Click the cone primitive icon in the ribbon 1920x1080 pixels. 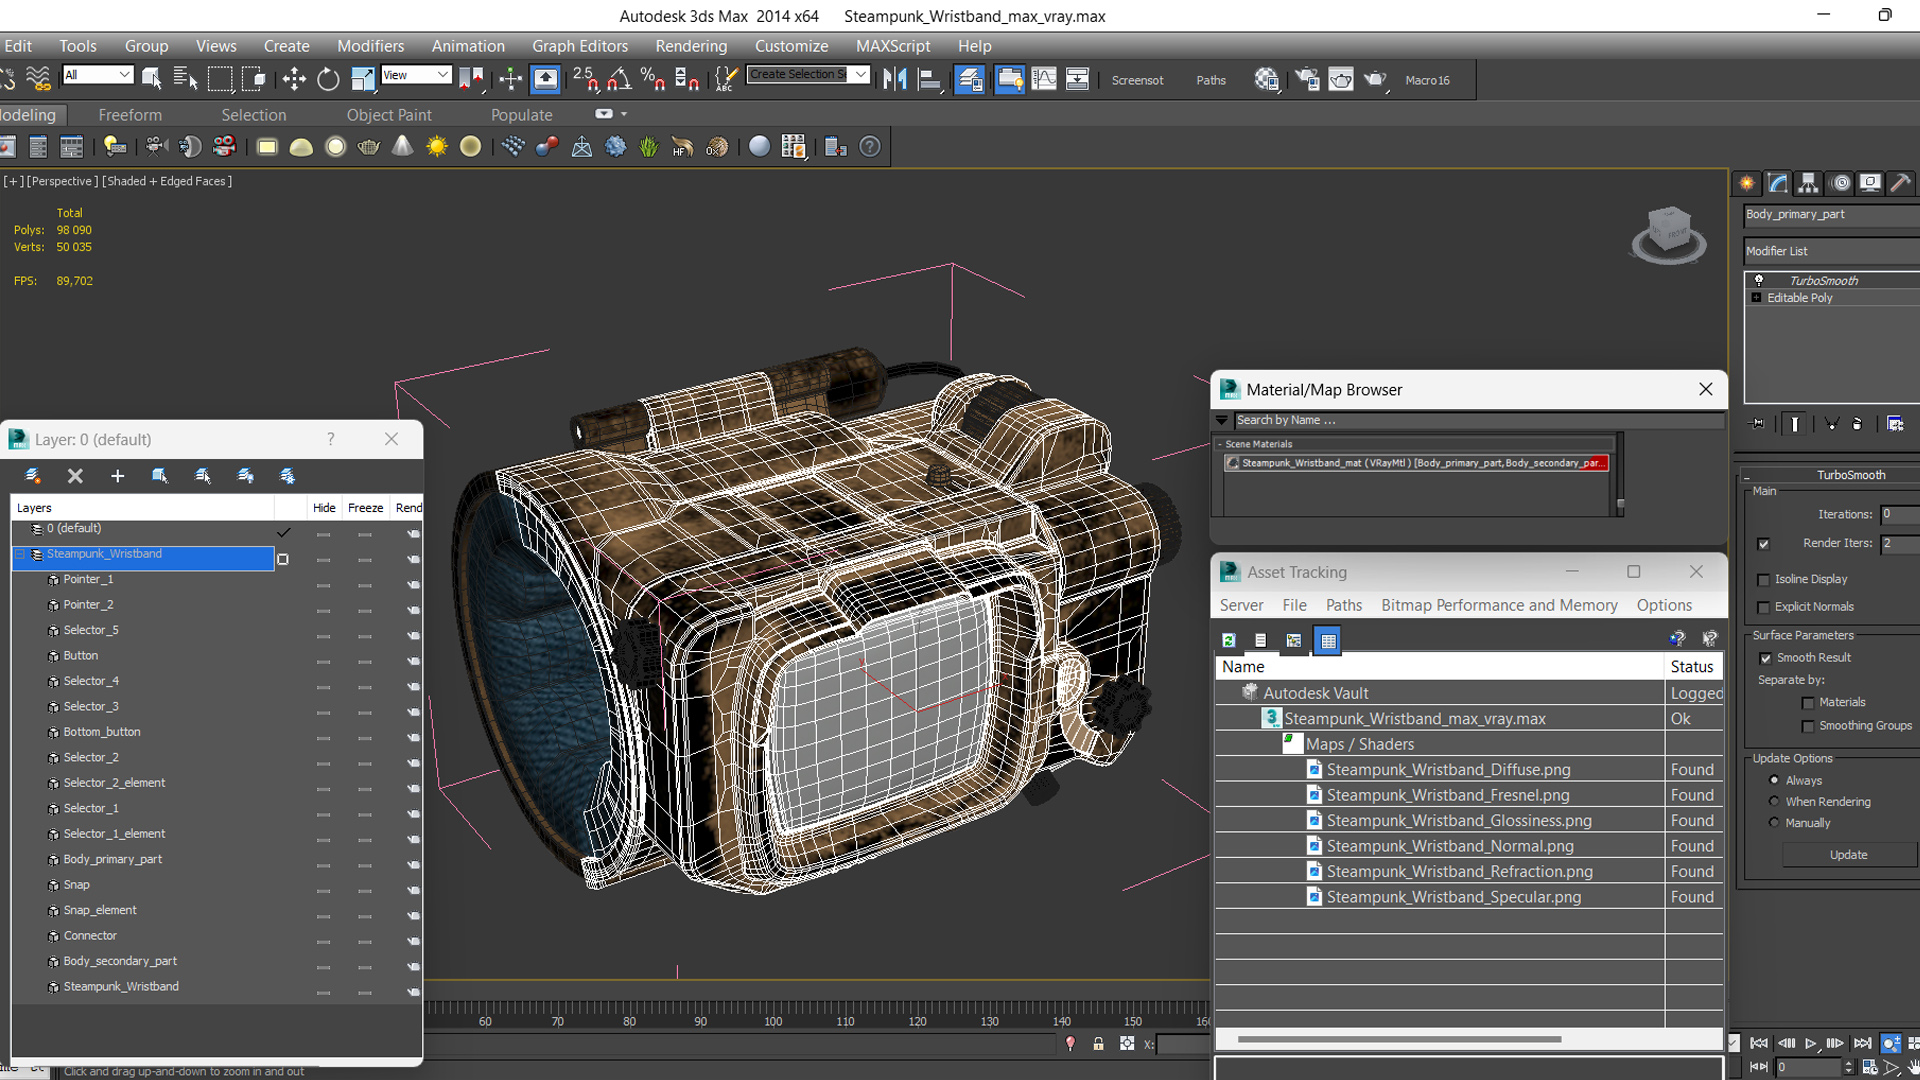[403, 147]
